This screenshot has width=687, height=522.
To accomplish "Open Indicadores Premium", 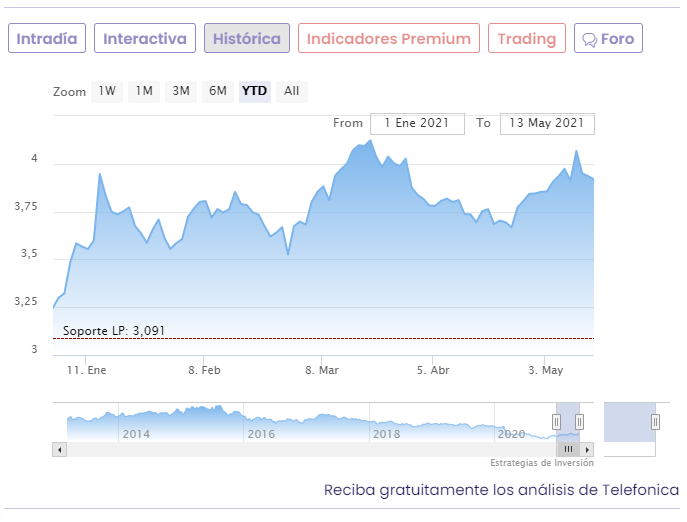I will pos(388,39).
